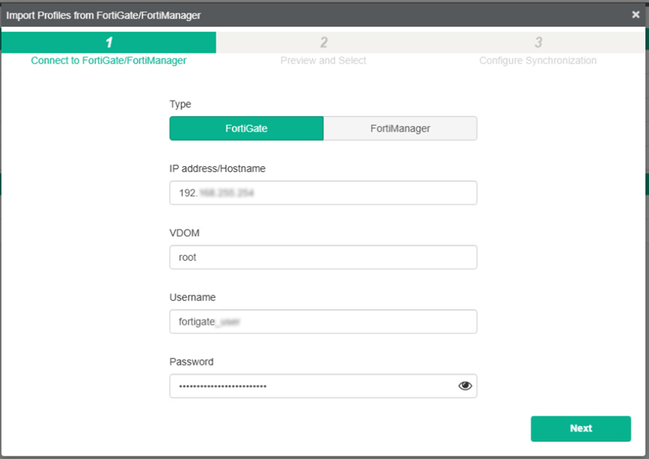Focus the VDOM input field
Image resolution: width=649 pixels, height=459 pixels.
tap(323, 257)
